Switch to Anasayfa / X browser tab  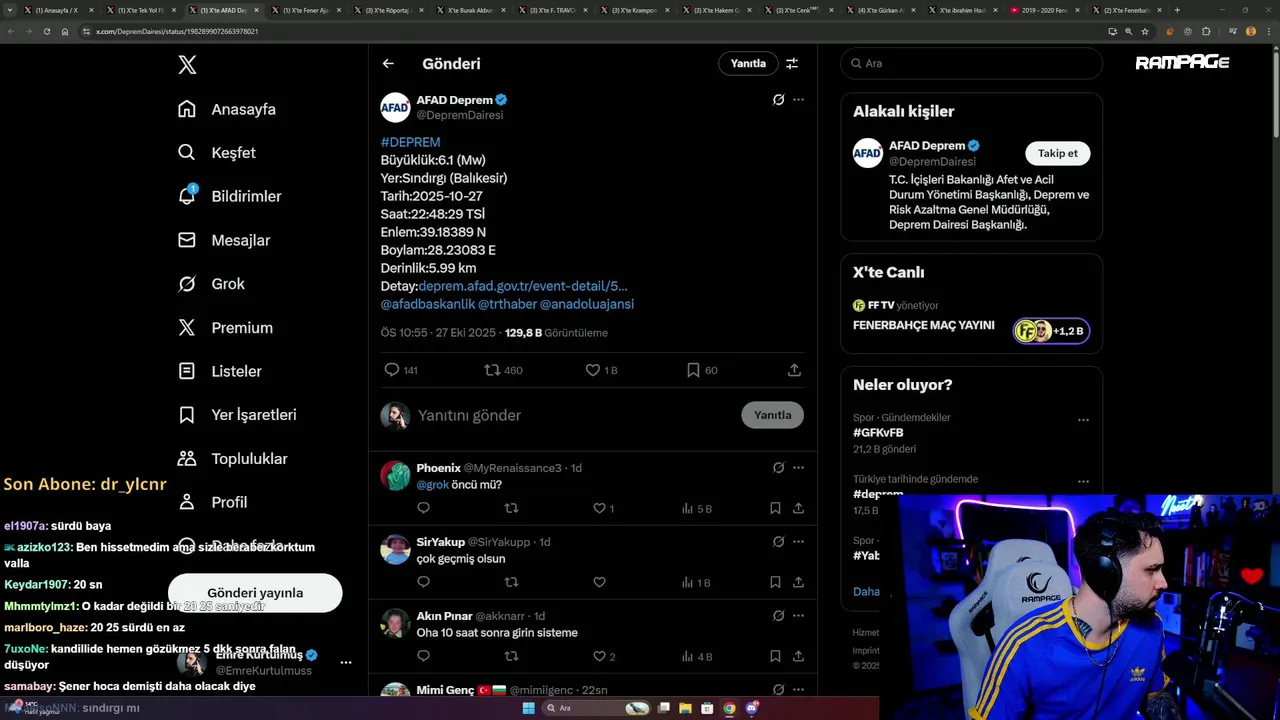tap(56, 10)
